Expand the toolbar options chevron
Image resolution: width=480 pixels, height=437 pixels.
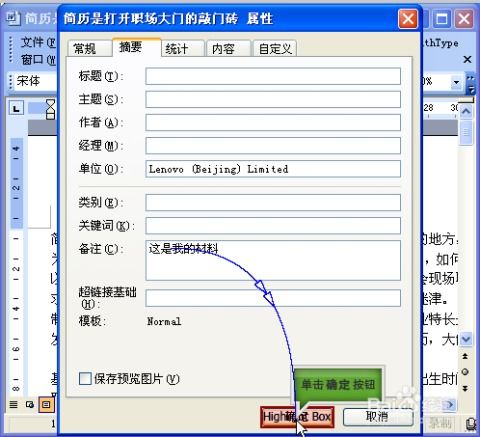(x=471, y=84)
